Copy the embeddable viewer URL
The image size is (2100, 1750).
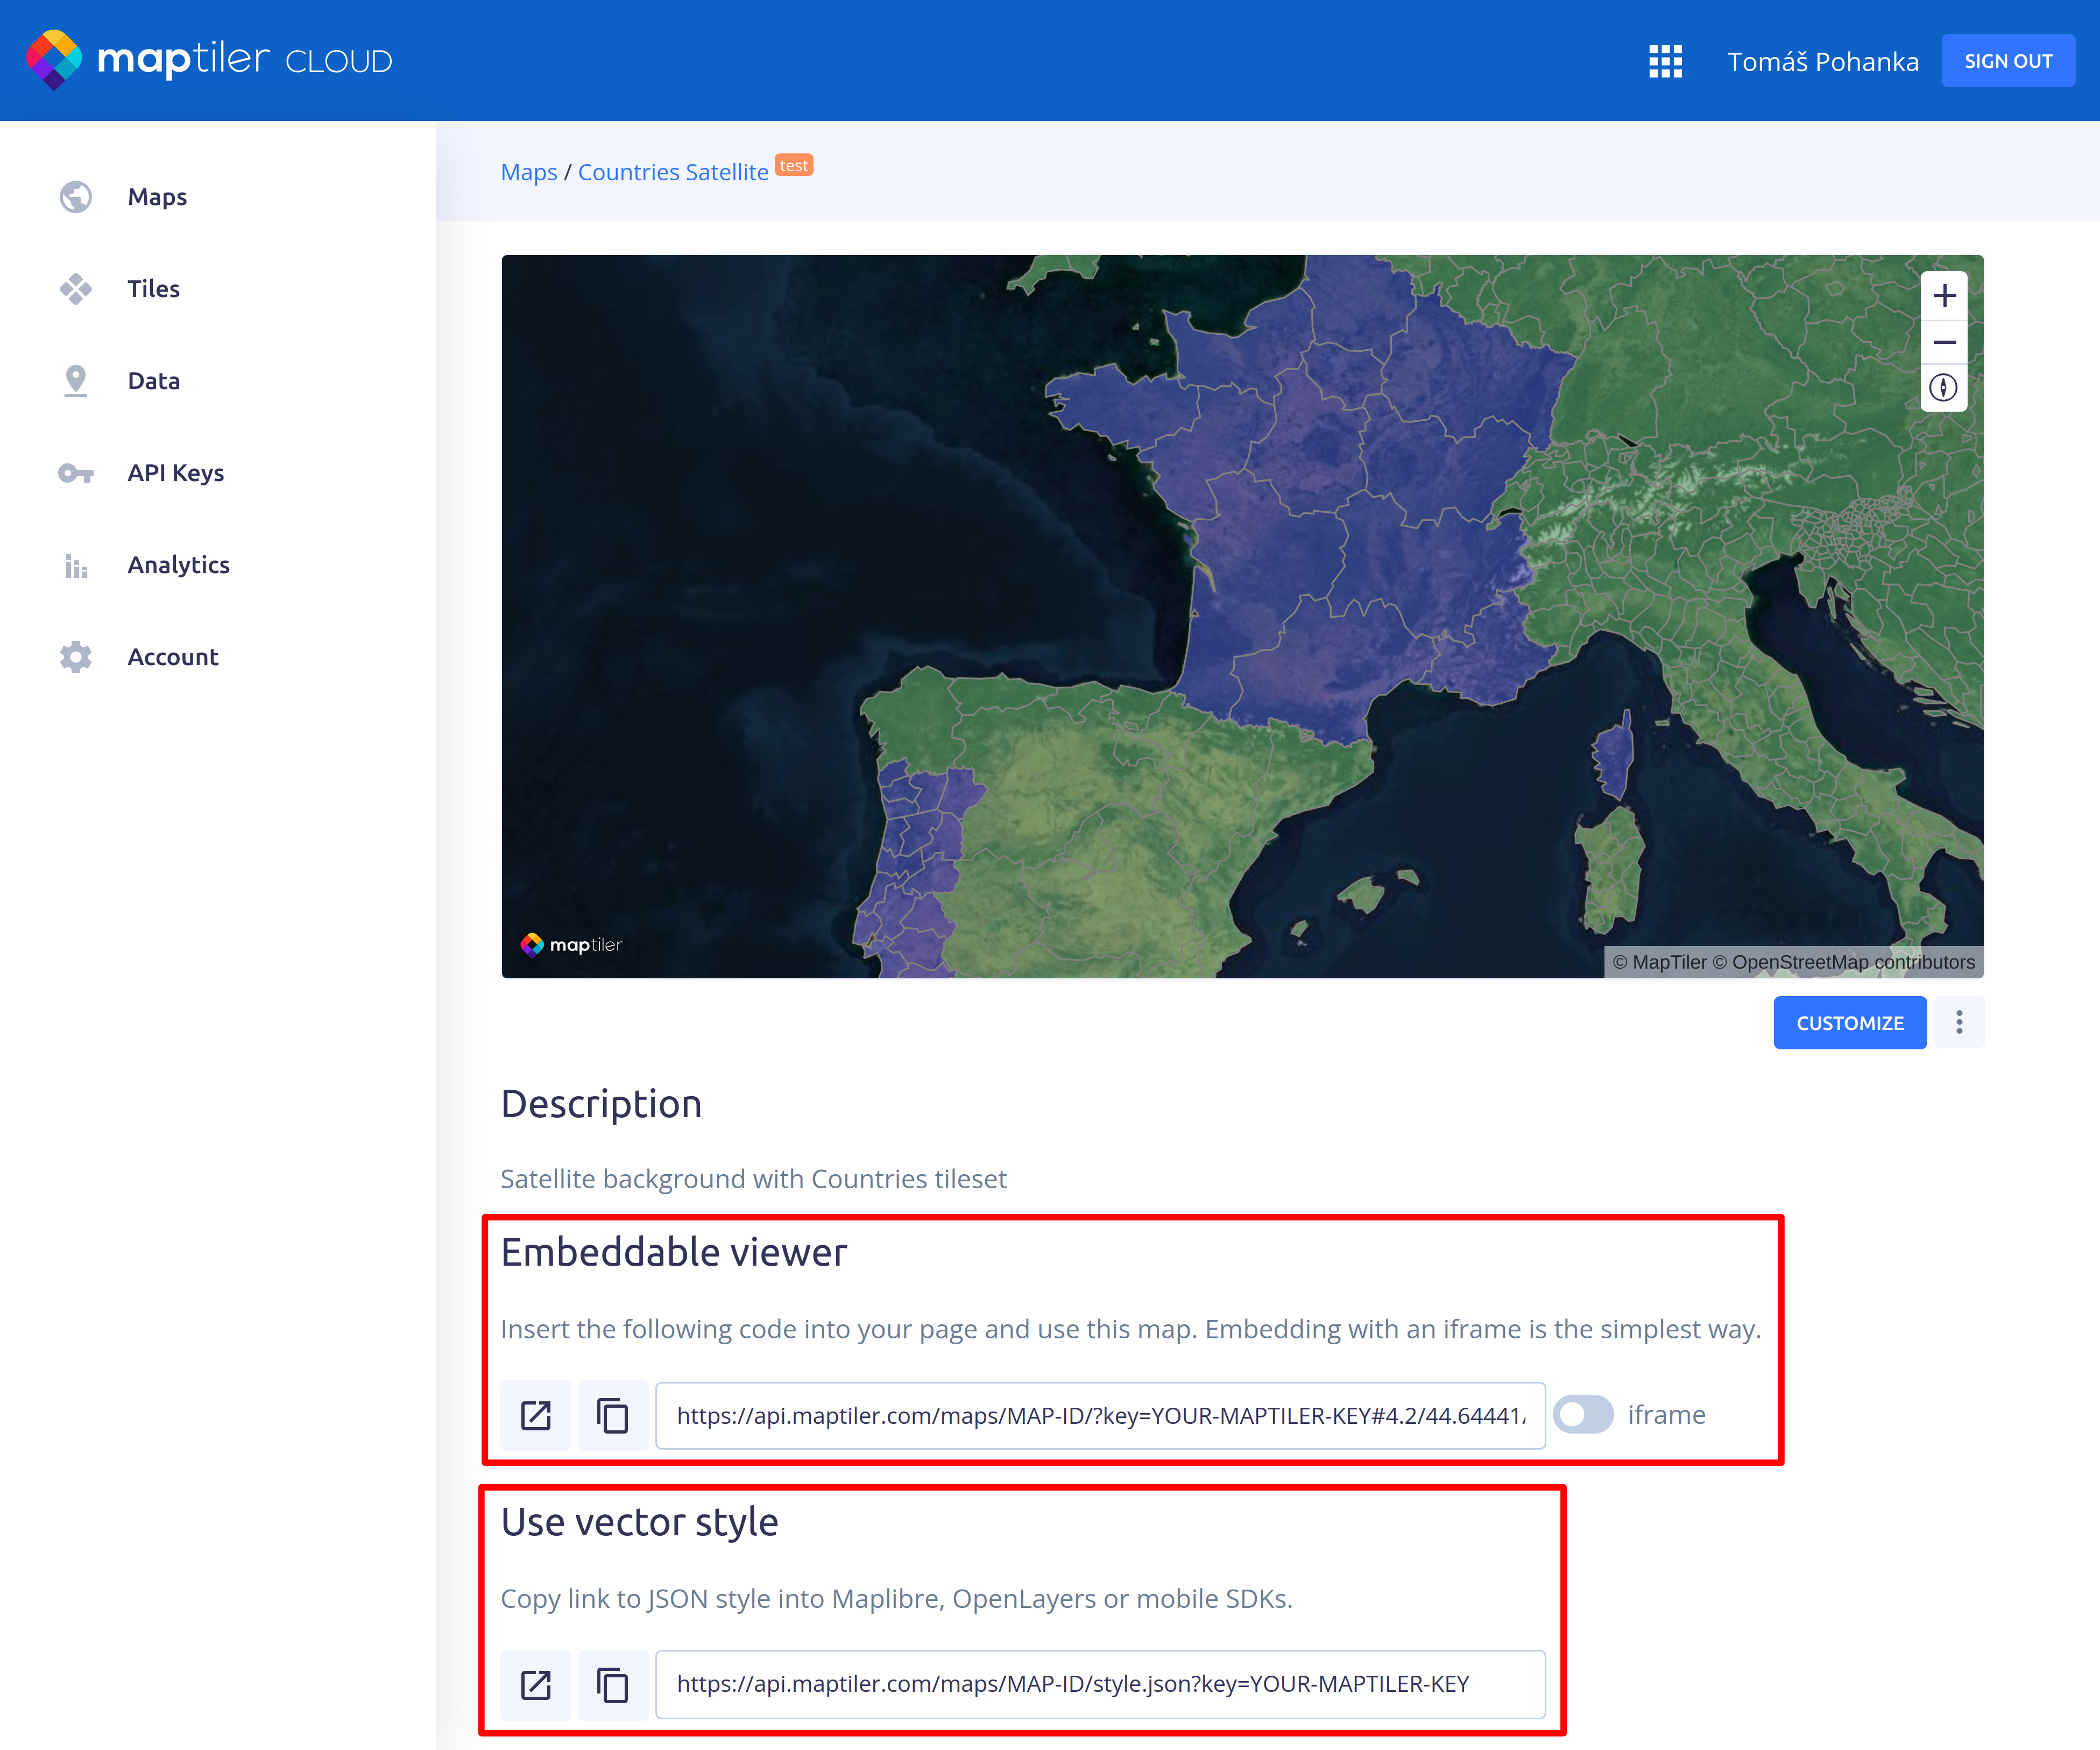click(612, 1415)
